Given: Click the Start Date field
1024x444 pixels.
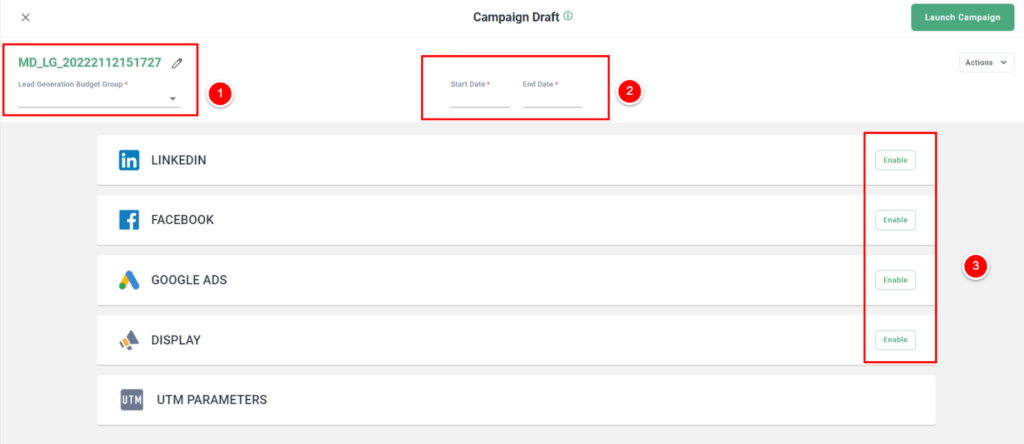Looking at the screenshot, I should pyautogui.click(x=480, y=99).
